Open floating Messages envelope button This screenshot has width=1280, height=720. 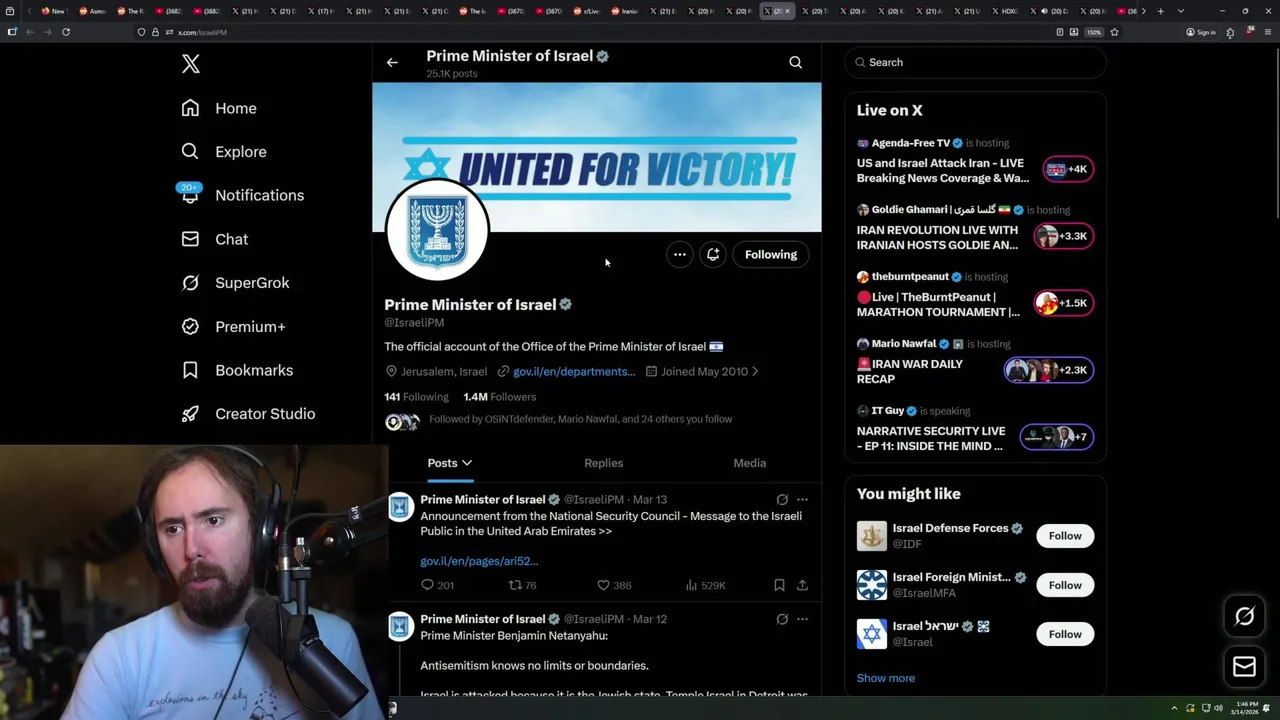click(1244, 667)
